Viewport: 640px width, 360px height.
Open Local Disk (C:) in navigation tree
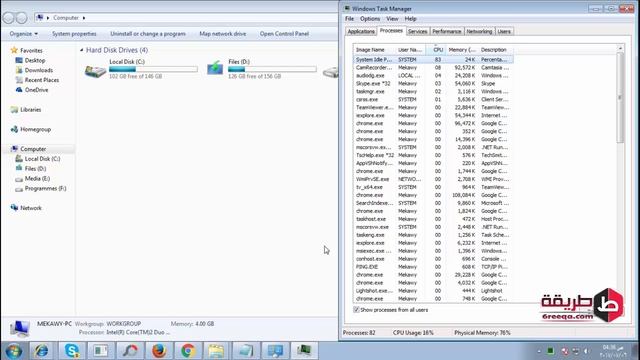(38, 159)
